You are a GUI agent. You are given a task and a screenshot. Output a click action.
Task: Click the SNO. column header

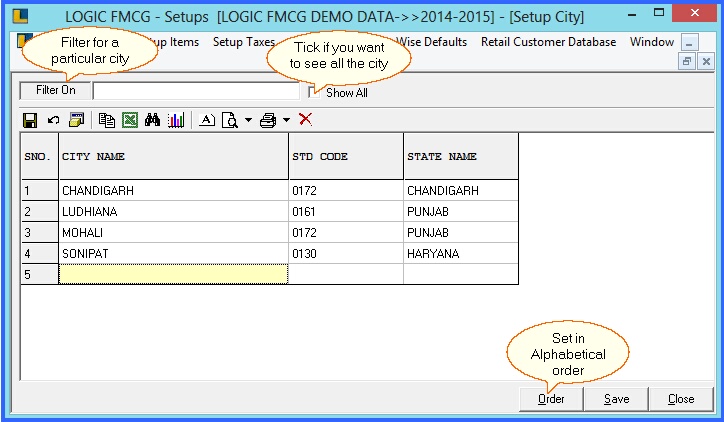pyautogui.click(x=40, y=157)
